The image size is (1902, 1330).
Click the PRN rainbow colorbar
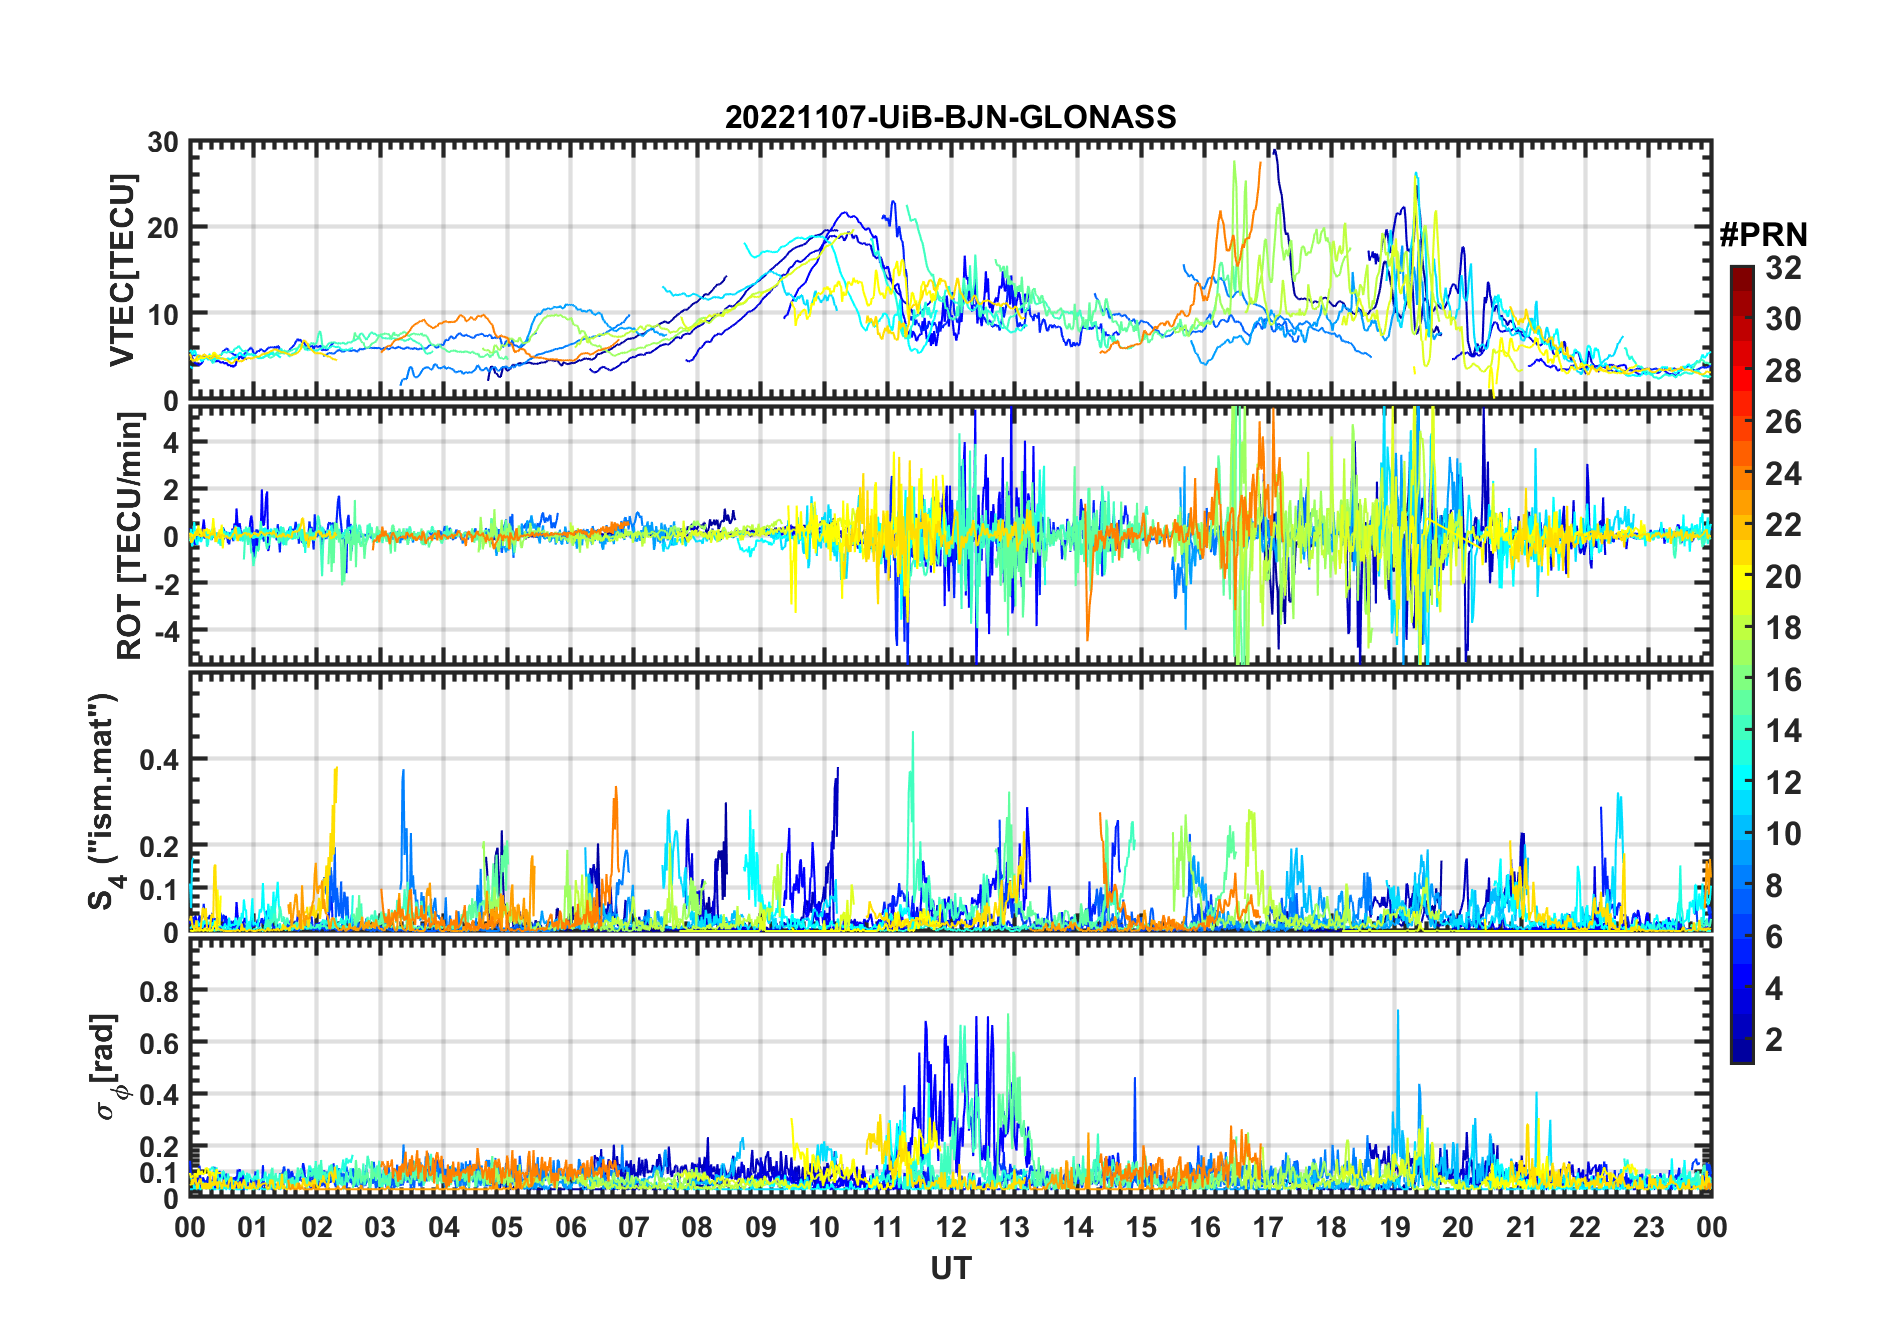(x=1741, y=664)
